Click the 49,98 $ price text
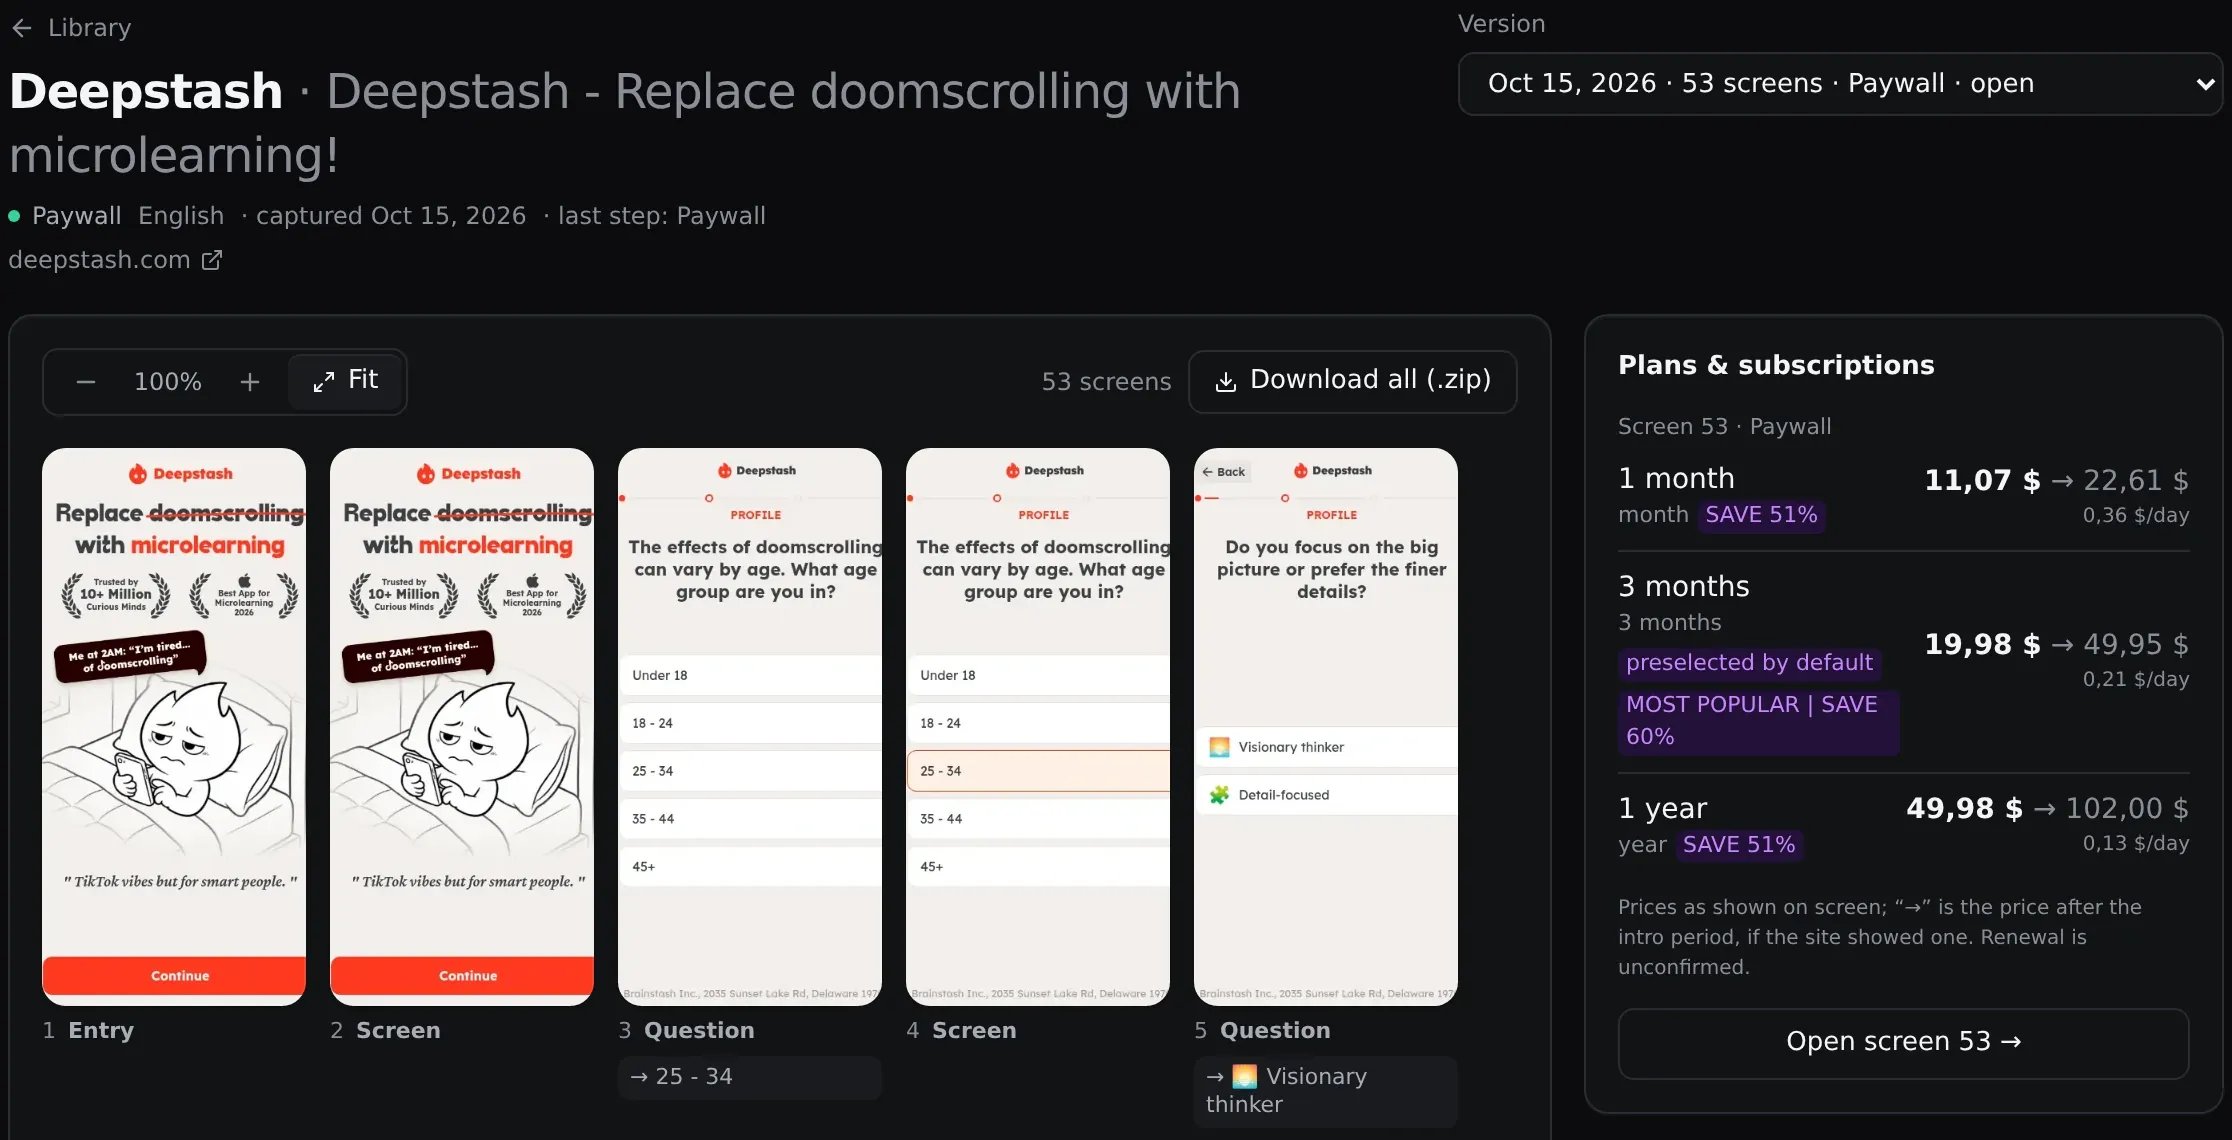The image size is (2232, 1140). pyautogui.click(x=1964, y=809)
